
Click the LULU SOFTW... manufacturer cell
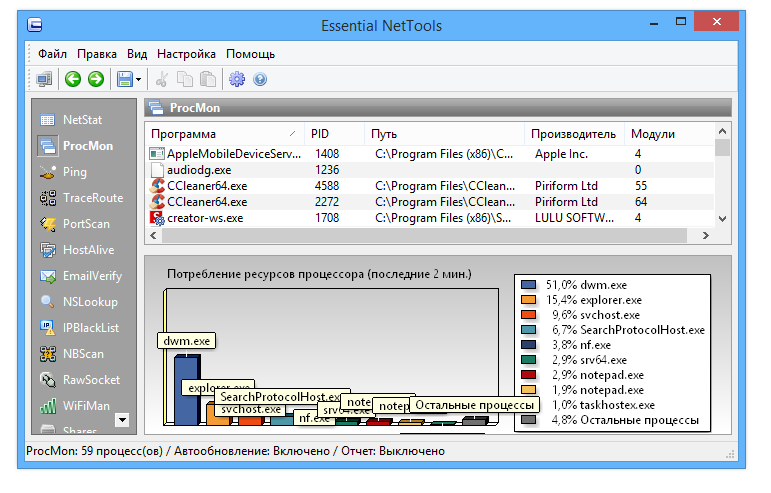point(574,218)
